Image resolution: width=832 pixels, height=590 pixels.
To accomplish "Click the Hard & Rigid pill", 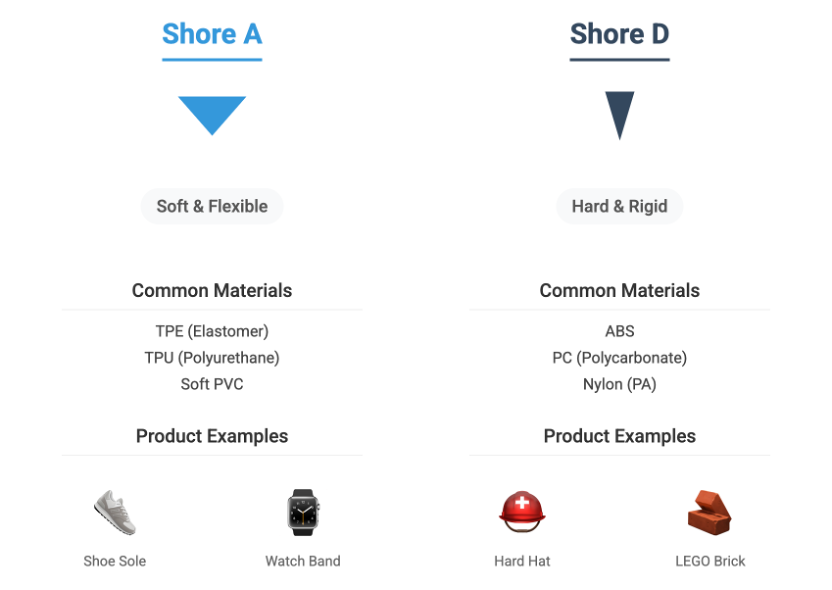I will click(x=619, y=206).
